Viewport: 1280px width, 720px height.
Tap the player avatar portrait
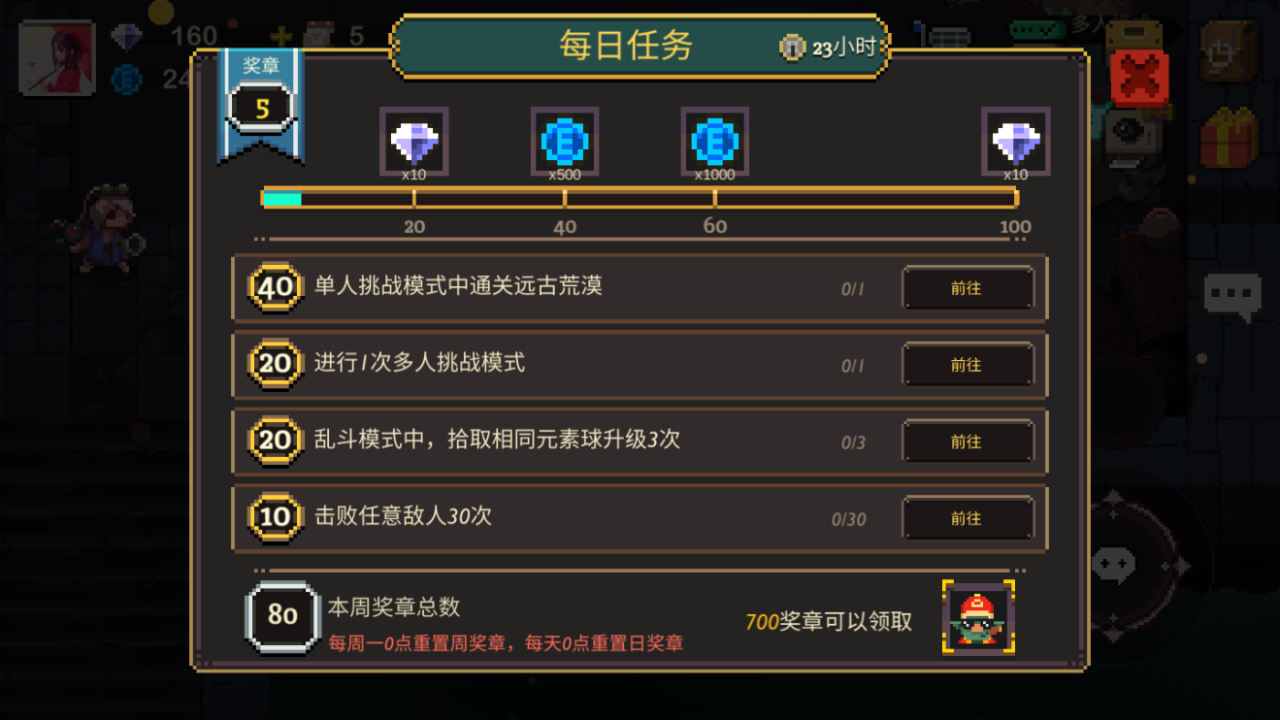point(57,57)
